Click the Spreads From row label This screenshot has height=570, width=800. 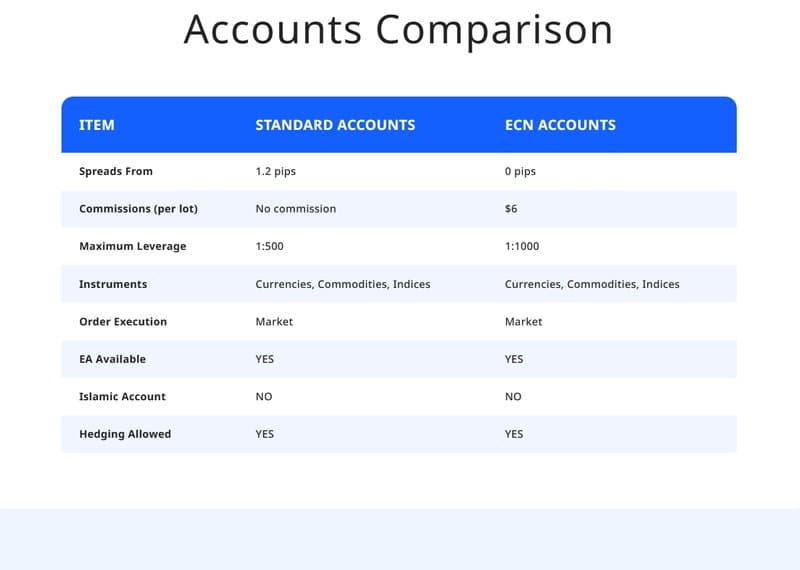116,171
